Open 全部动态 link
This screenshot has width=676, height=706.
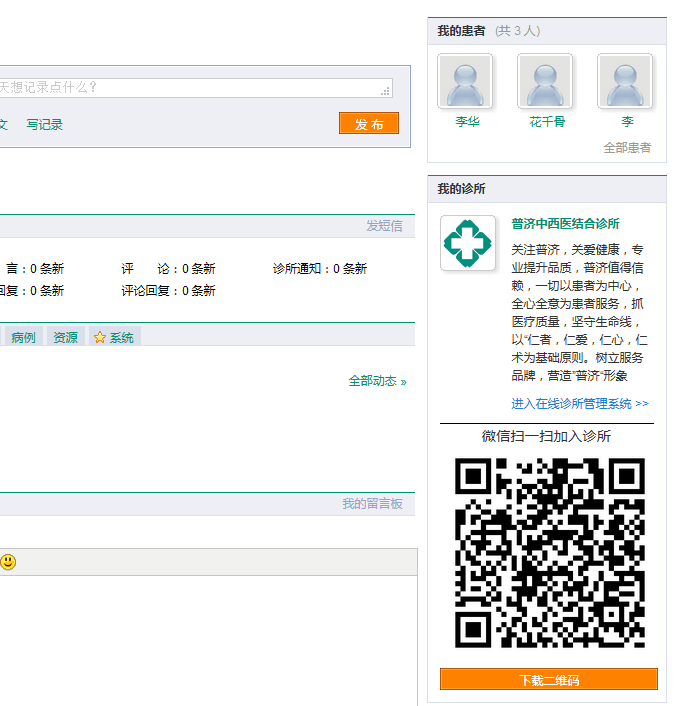coord(377,381)
